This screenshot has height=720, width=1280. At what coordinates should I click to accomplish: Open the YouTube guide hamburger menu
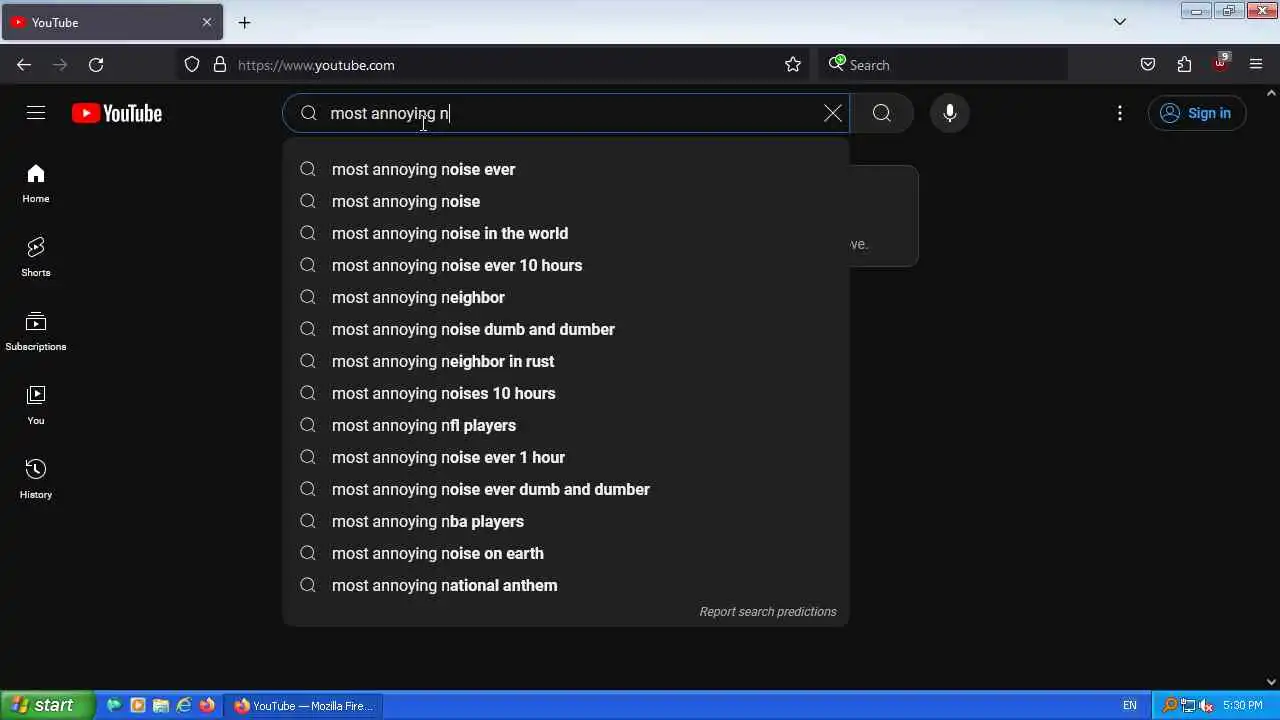[x=36, y=113]
